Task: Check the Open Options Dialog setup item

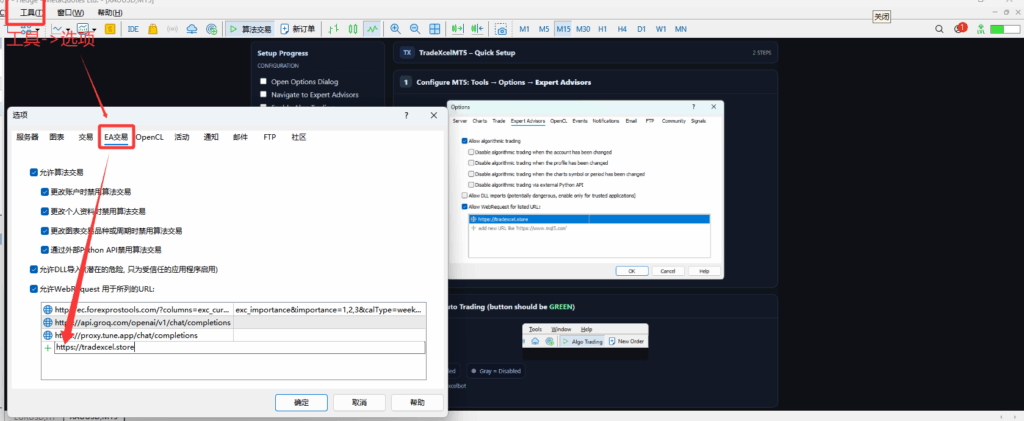Action: pyautogui.click(x=263, y=81)
